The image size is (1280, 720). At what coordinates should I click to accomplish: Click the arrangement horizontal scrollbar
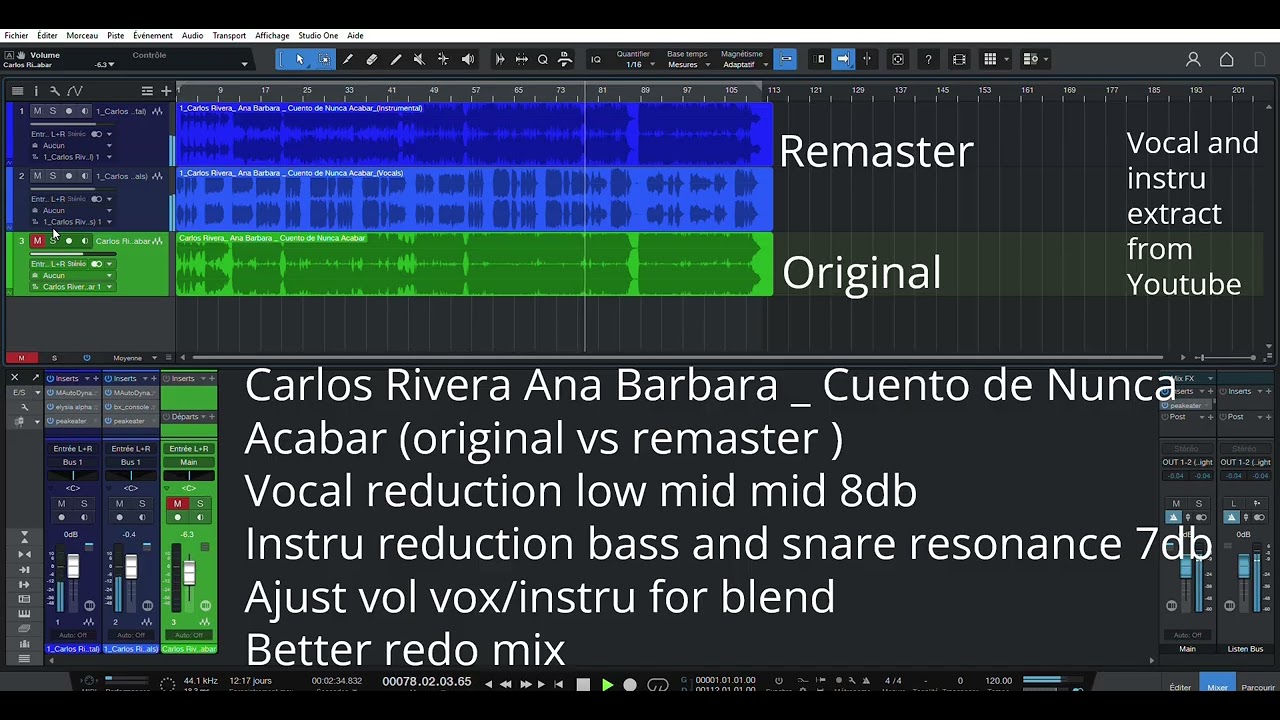pos(677,358)
